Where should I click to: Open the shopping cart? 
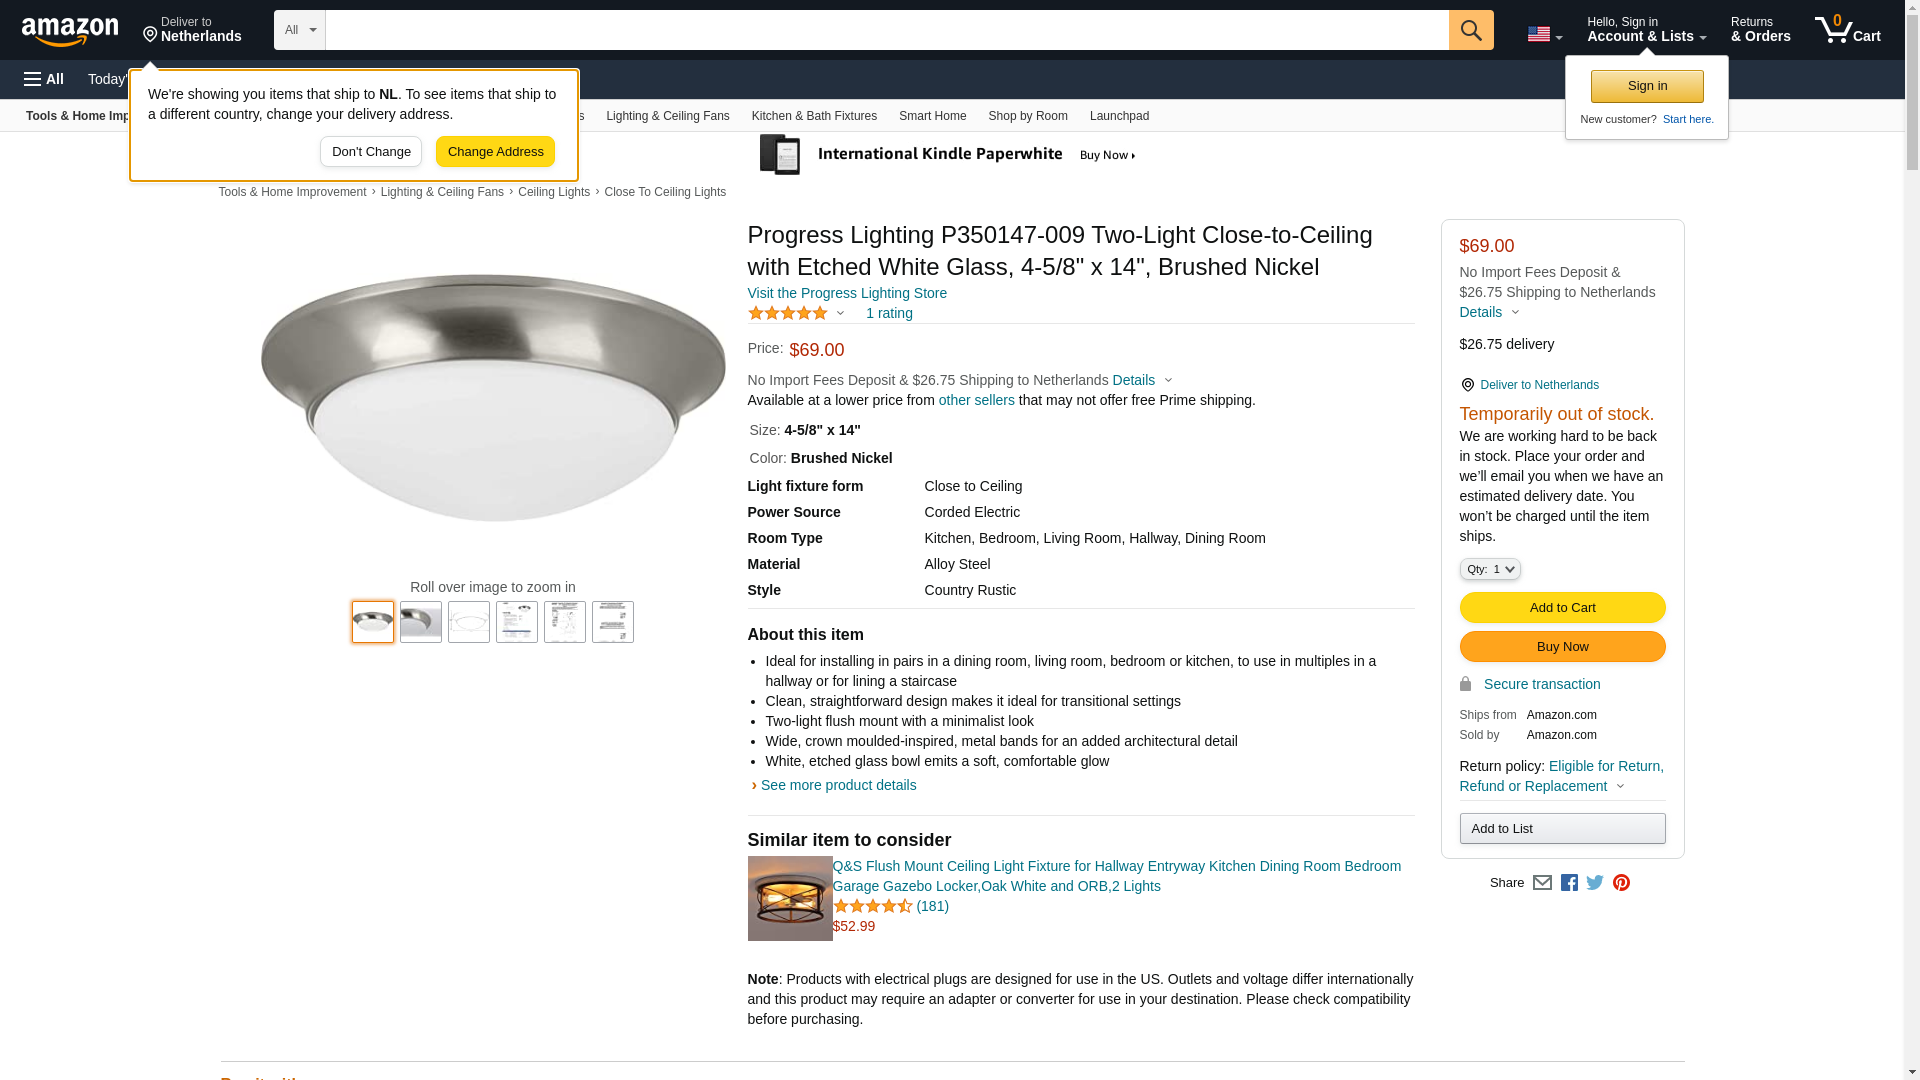1847,30
